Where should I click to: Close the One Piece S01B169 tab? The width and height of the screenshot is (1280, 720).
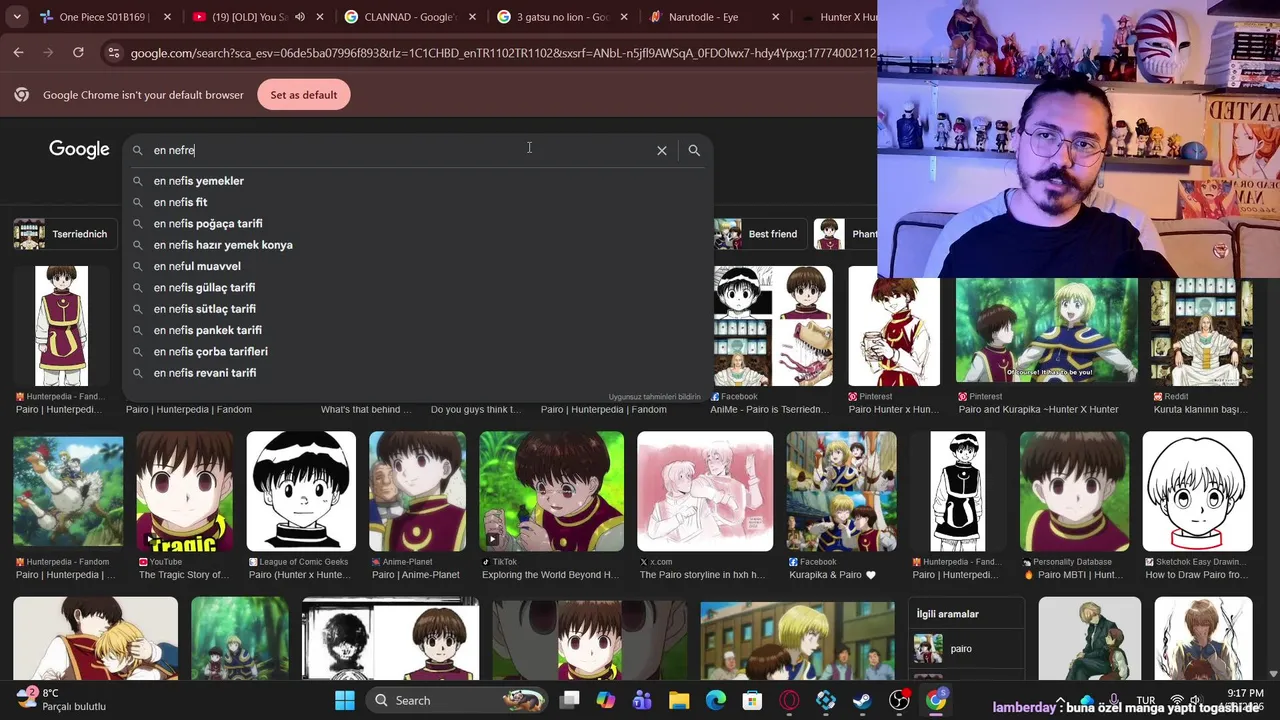[x=167, y=17]
